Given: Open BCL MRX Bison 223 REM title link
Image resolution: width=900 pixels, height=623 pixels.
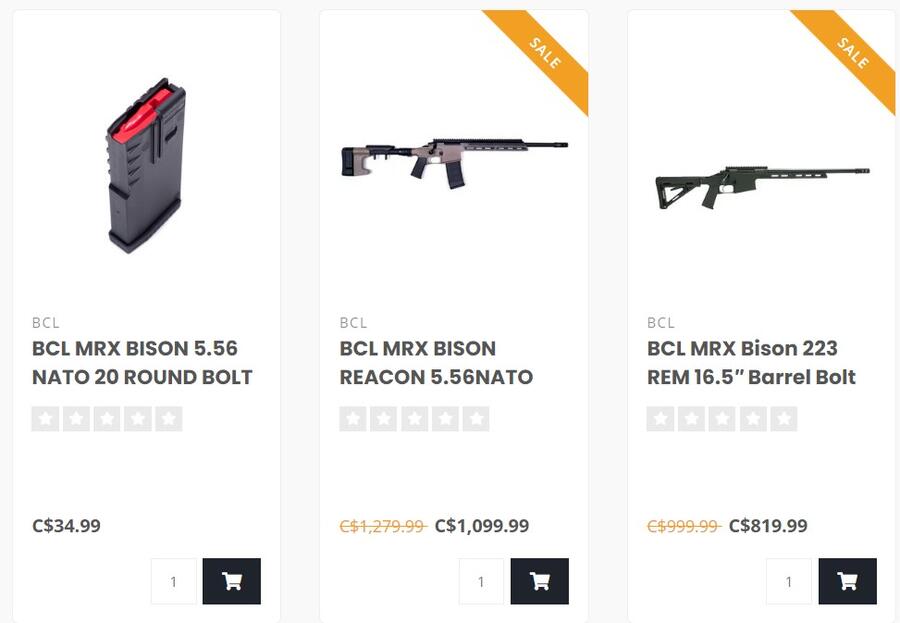Looking at the screenshot, I should 751,363.
